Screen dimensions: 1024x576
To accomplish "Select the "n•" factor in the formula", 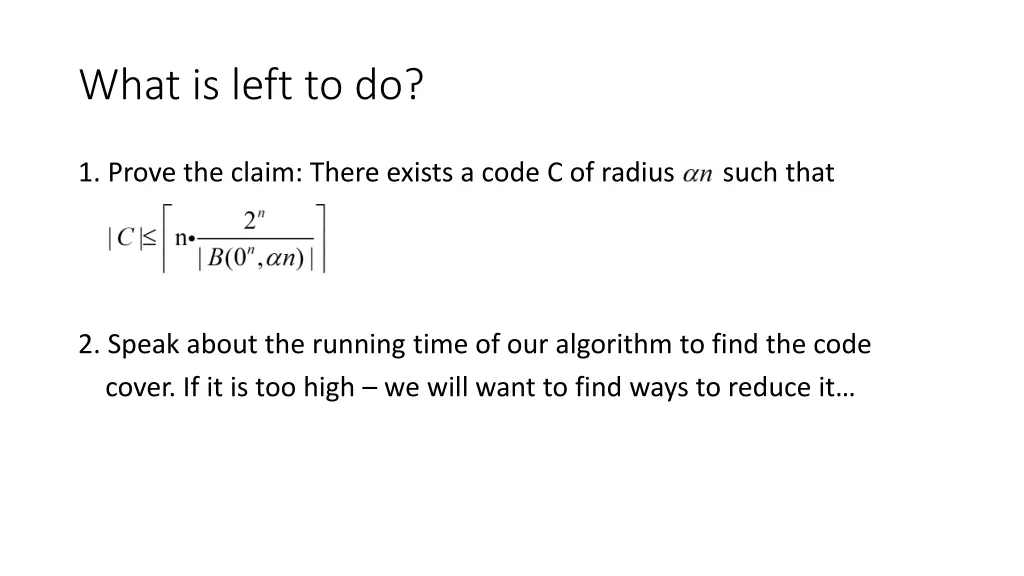I will (185, 238).
